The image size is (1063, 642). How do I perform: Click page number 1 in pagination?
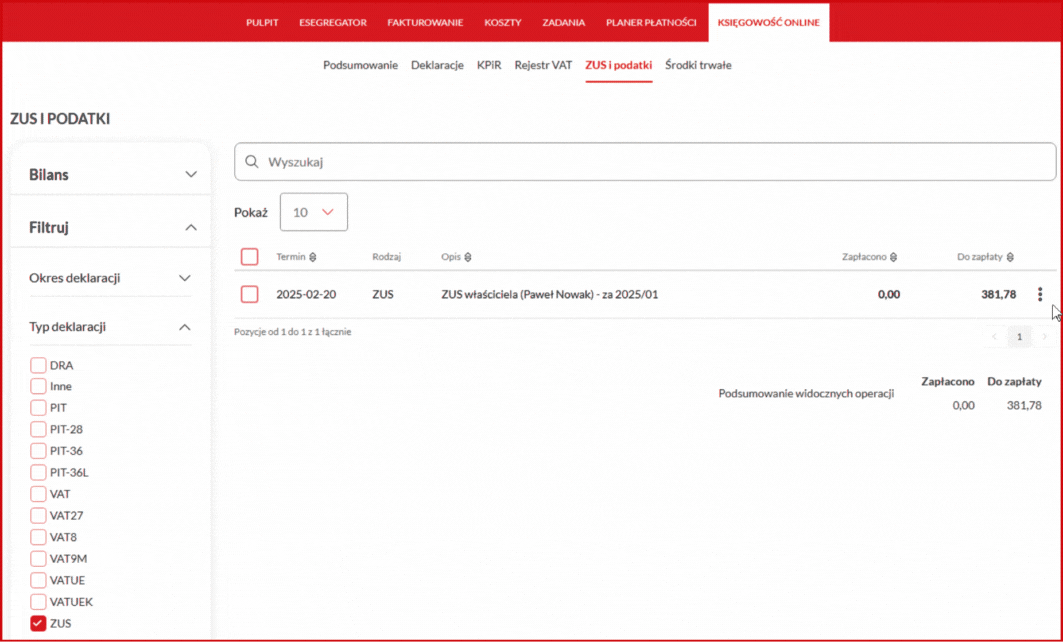click(1019, 337)
